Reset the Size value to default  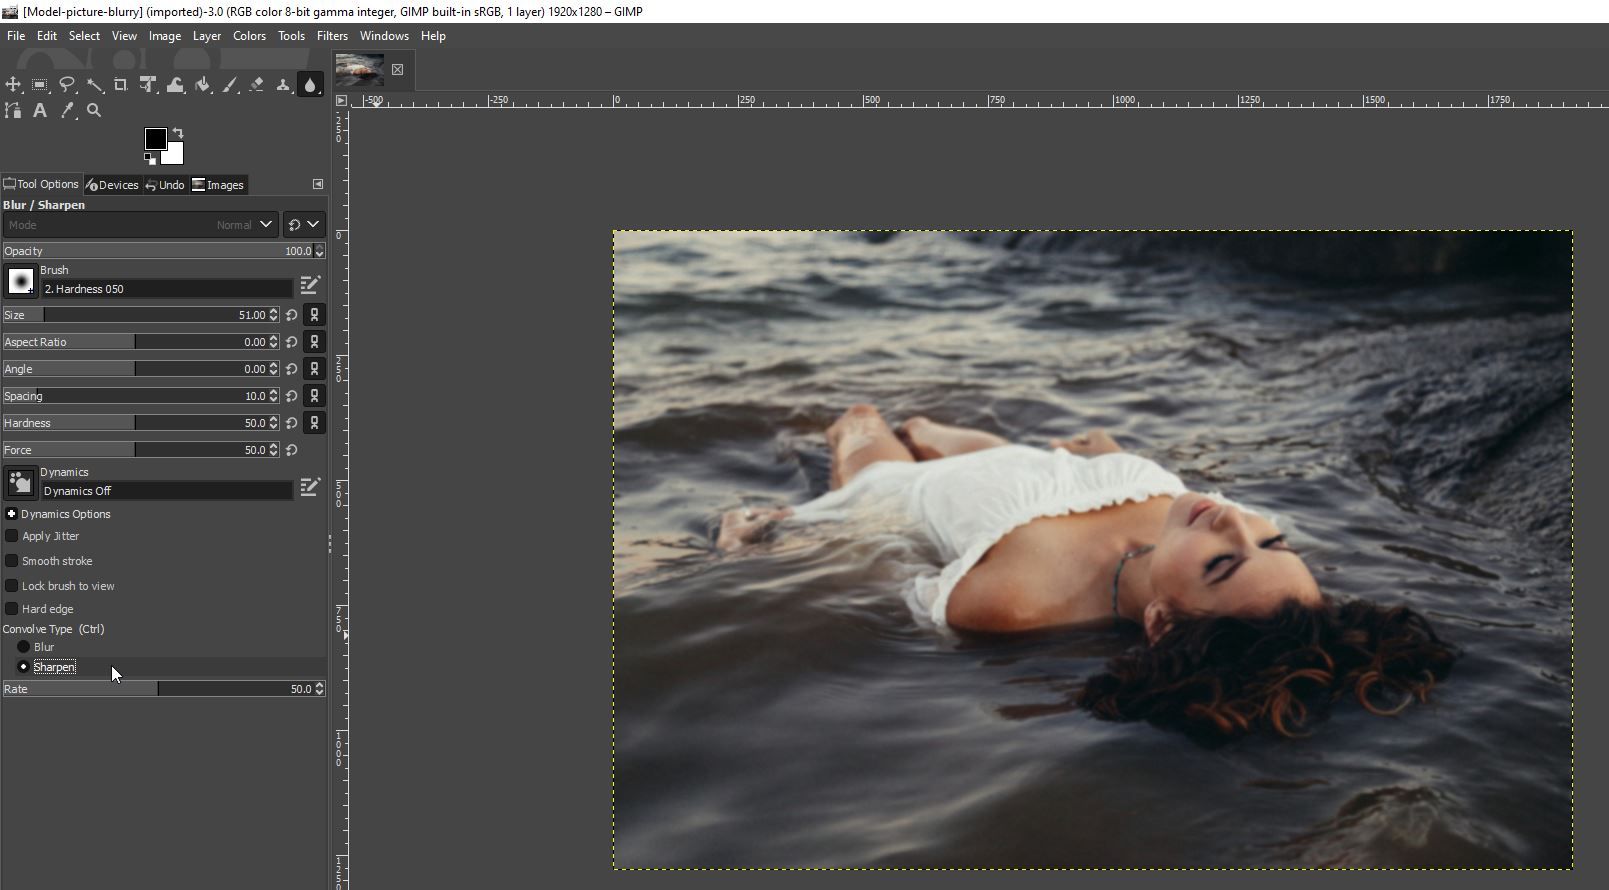(x=292, y=315)
